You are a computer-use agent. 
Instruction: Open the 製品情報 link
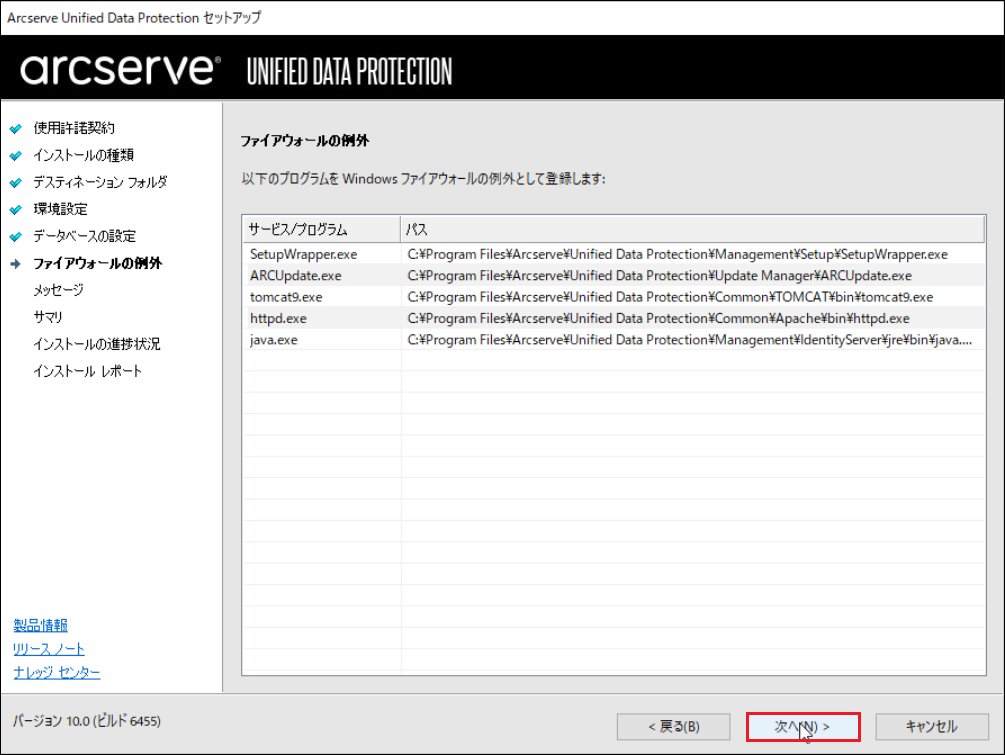[x=40, y=625]
